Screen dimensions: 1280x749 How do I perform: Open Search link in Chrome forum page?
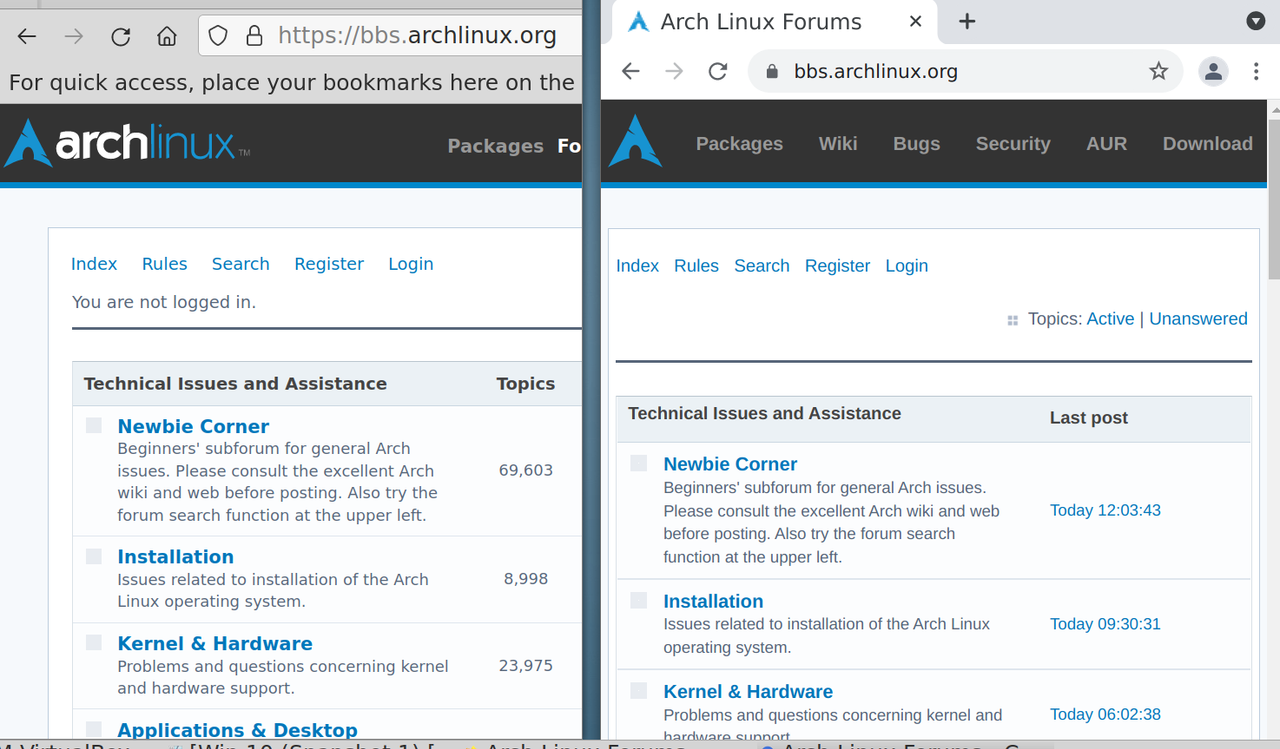coord(762,266)
